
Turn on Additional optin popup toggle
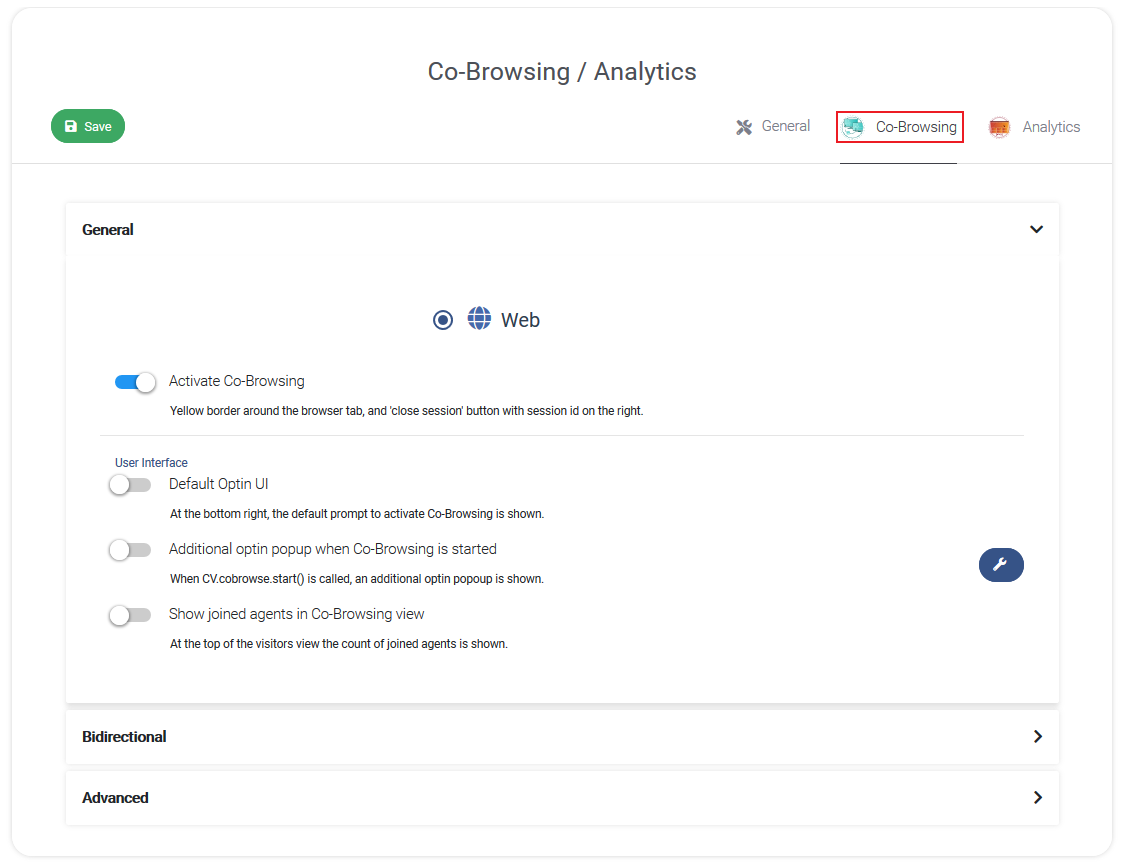[x=130, y=550]
